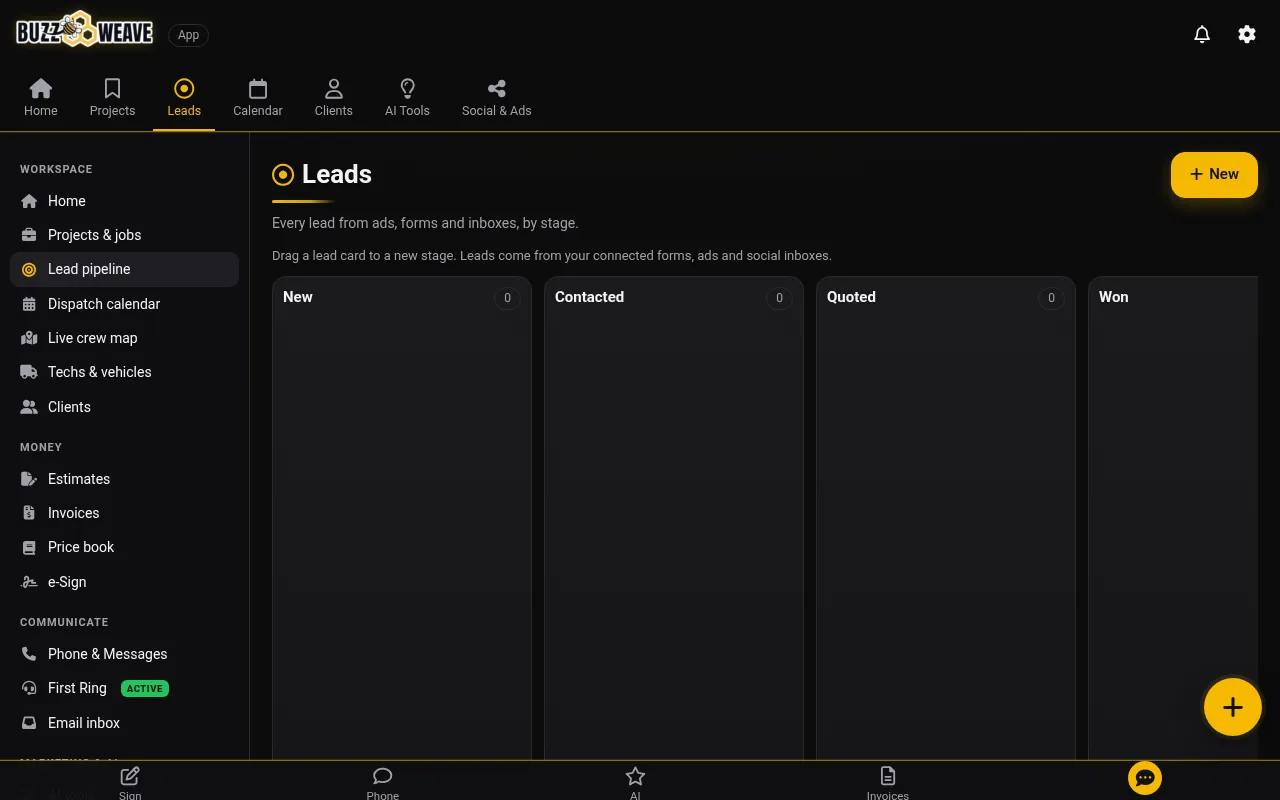Viewport: 1280px width, 800px height.
Task: Open AI star in the bottom bar
Action: (635, 782)
